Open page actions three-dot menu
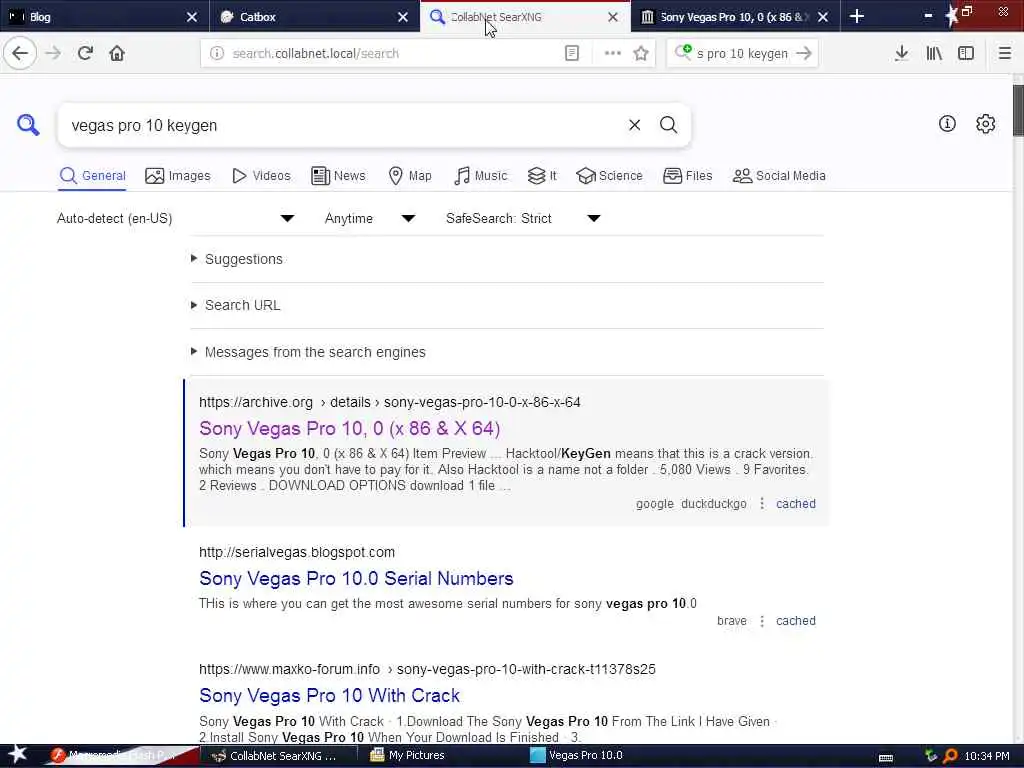The height and width of the screenshot is (768, 1024). 613,54
